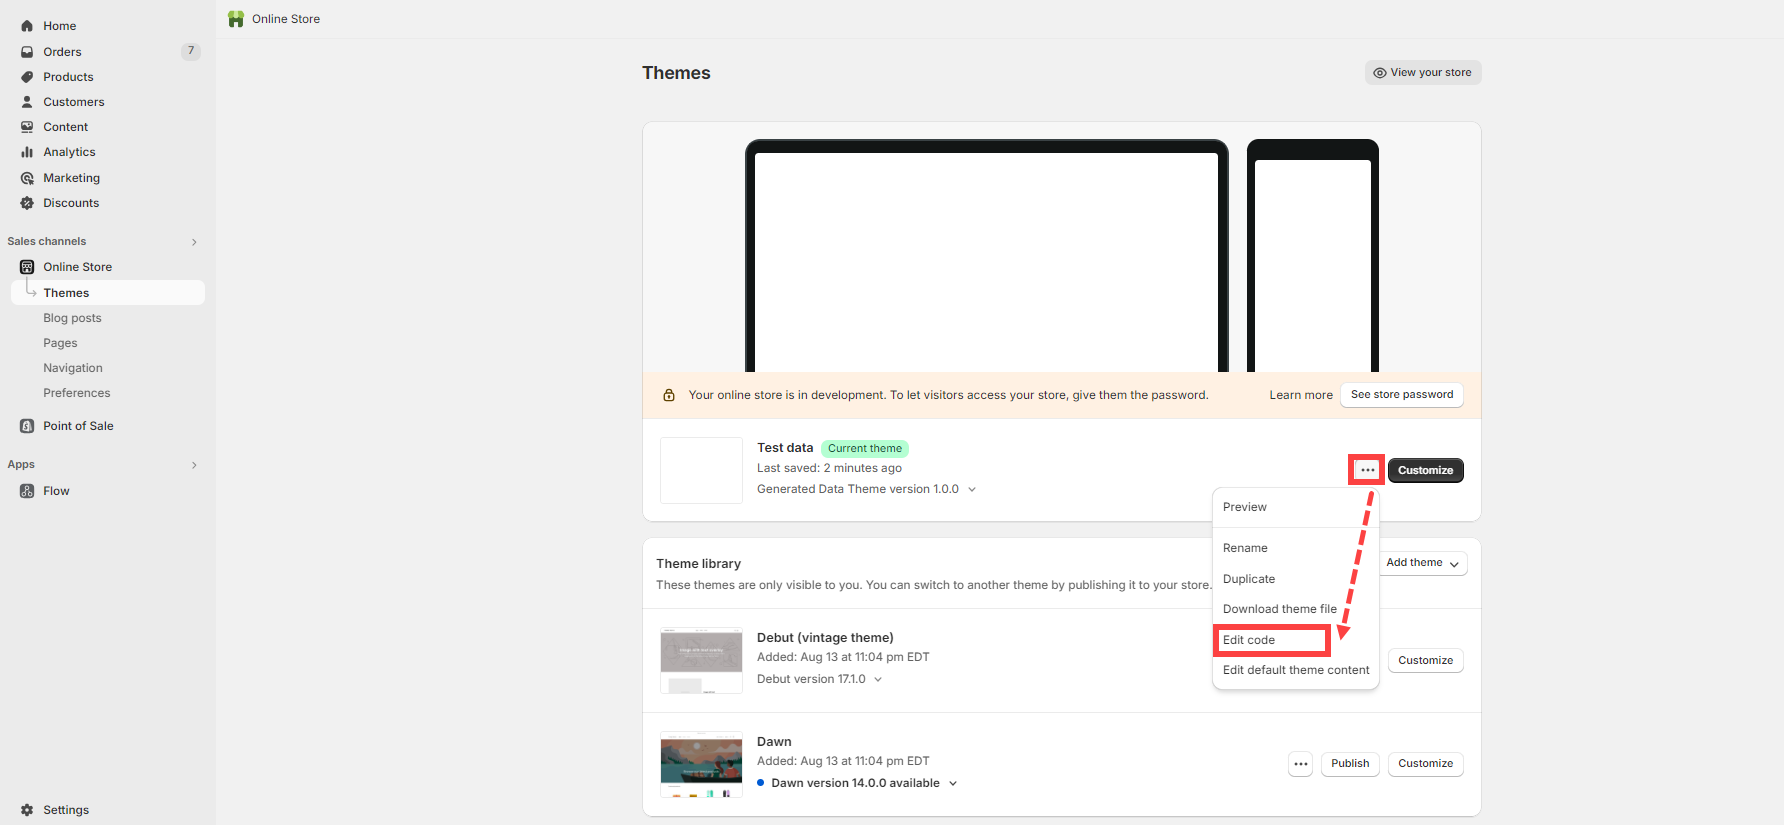
Task: Click the Discounts badge icon
Action: pyautogui.click(x=27, y=203)
